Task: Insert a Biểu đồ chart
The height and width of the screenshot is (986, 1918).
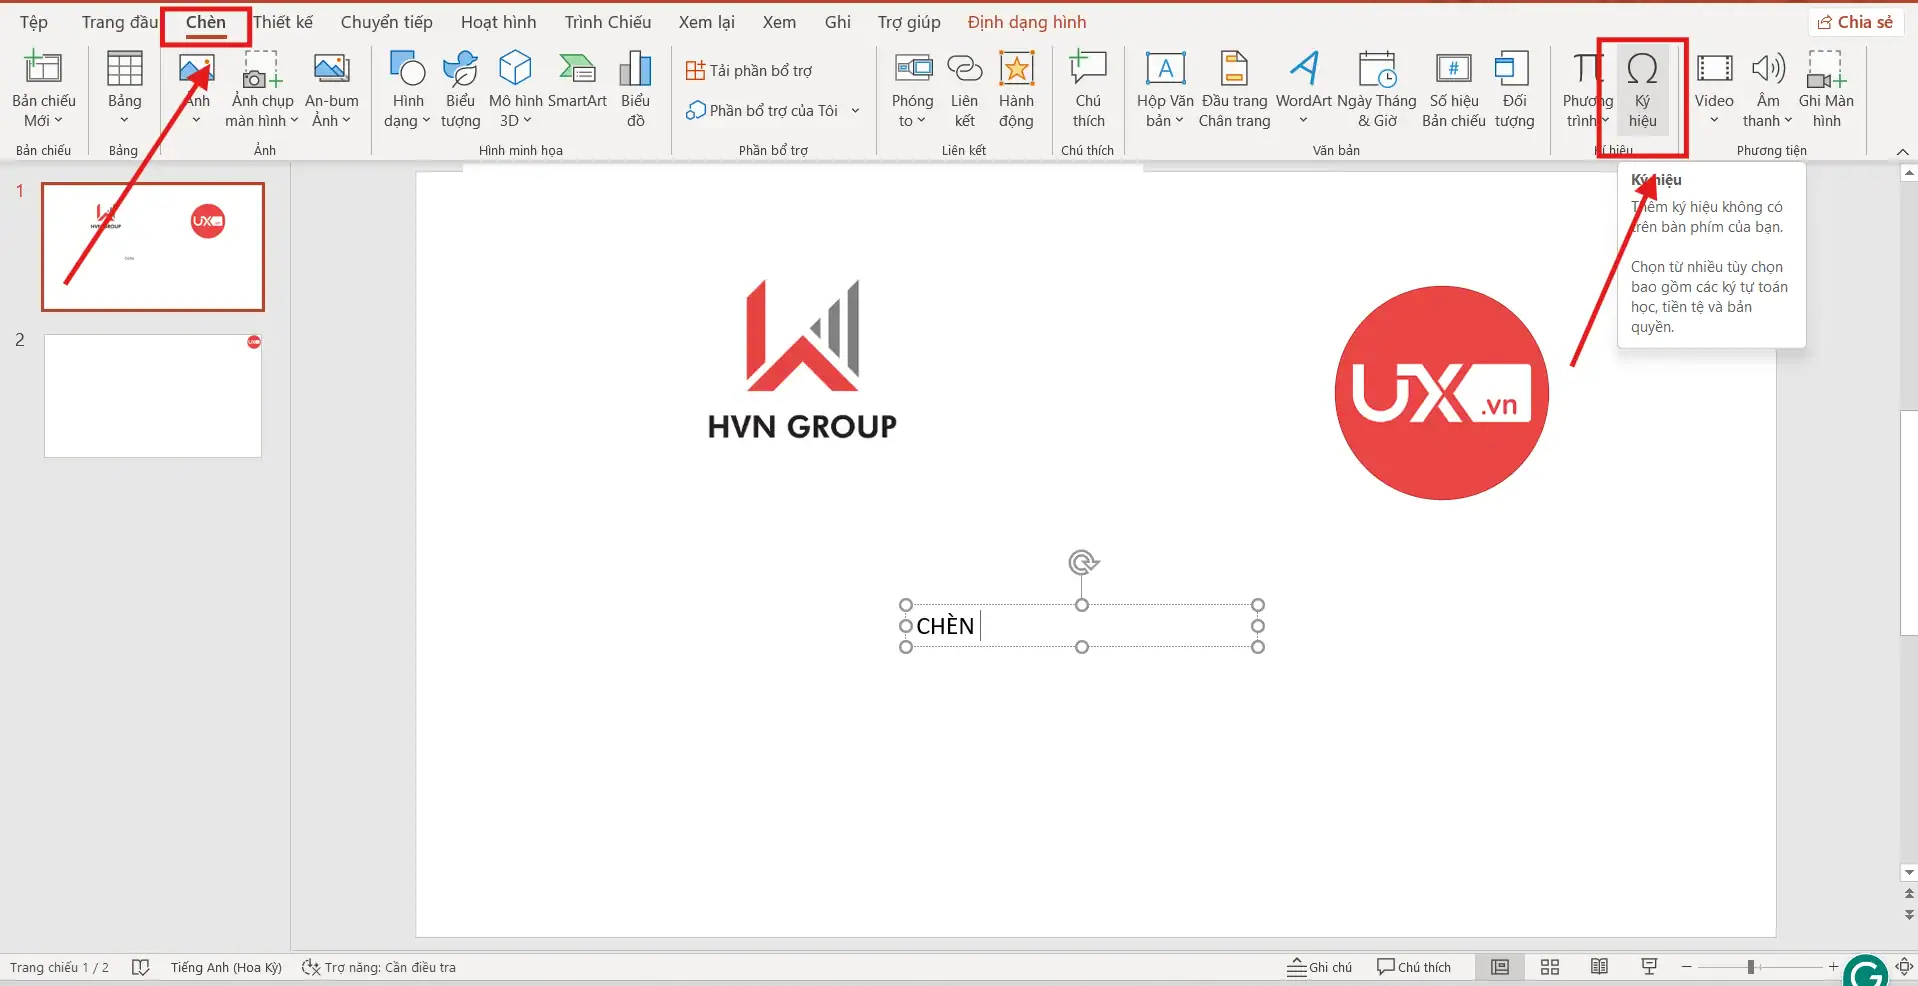Action: click(635, 90)
